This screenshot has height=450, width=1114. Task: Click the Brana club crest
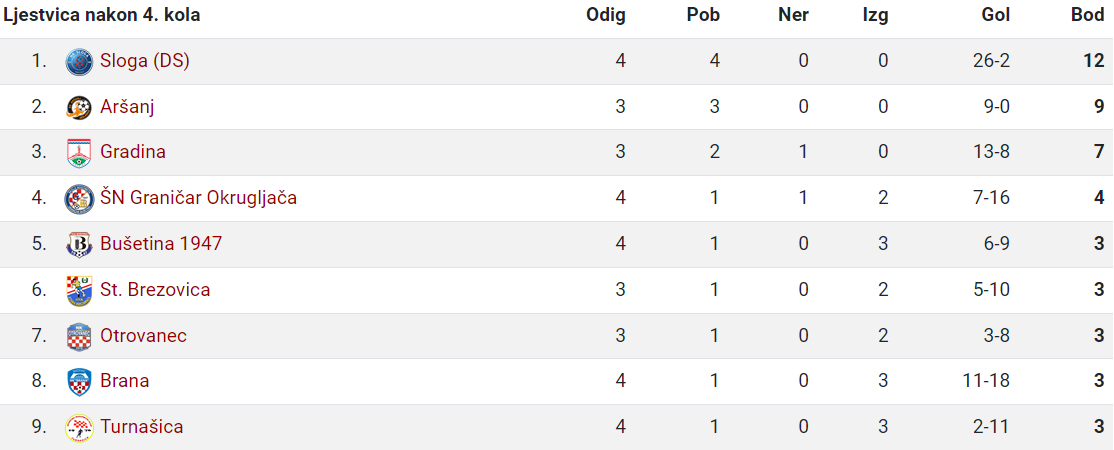[x=79, y=382]
